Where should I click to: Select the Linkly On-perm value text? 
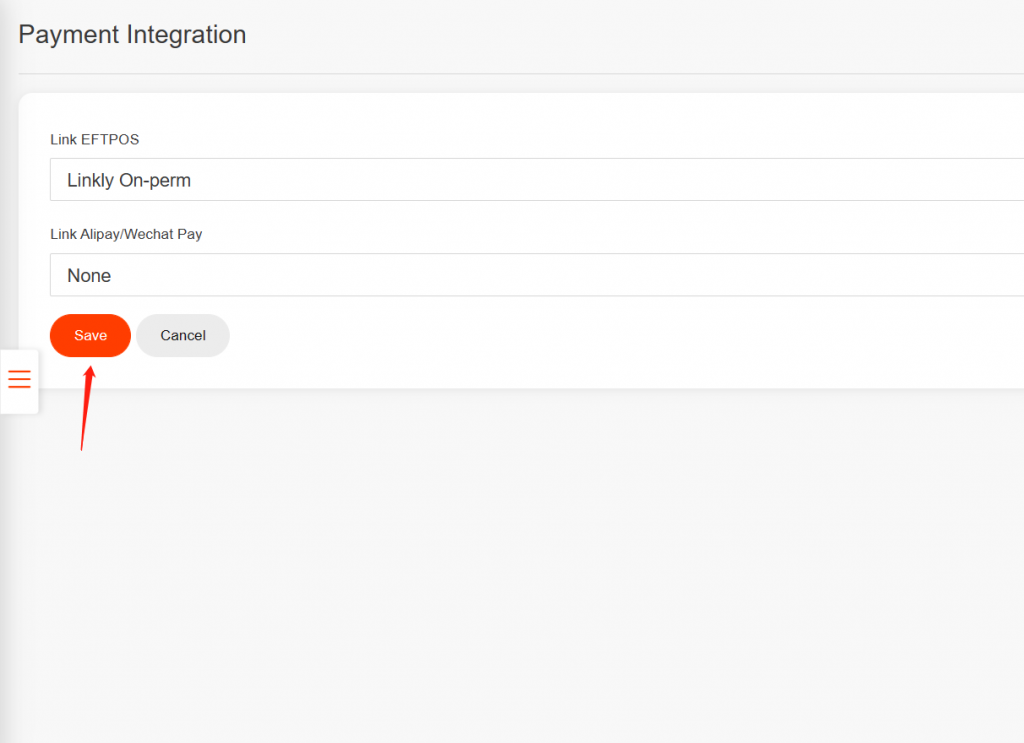pos(128,181)
